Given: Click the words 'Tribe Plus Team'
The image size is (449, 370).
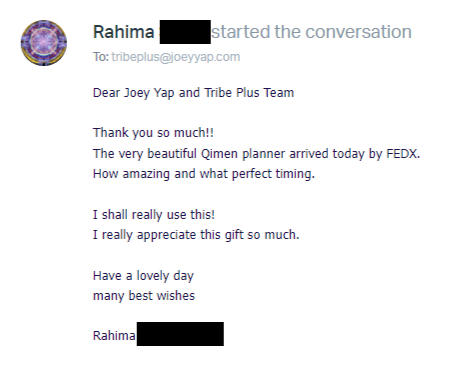Looking at the screenshot, I should pyautogui.click(x=249, y=92).
